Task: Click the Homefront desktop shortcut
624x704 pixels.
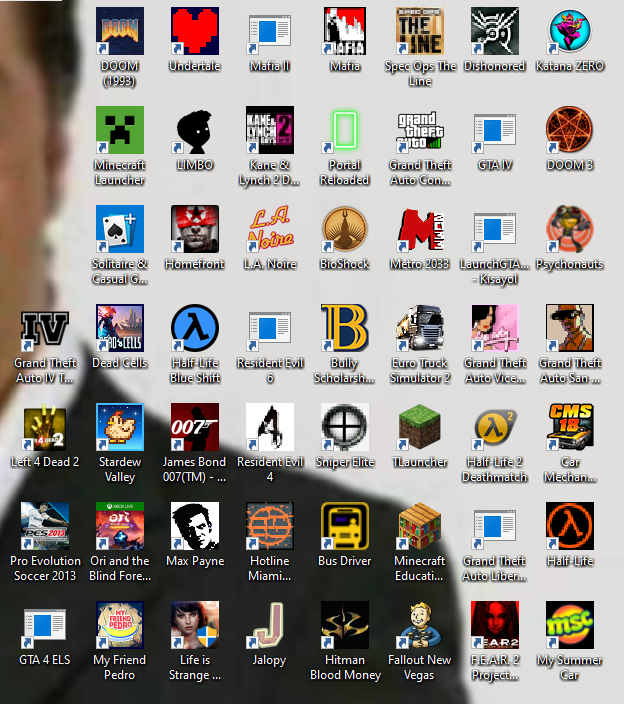Action: (195, 229)
